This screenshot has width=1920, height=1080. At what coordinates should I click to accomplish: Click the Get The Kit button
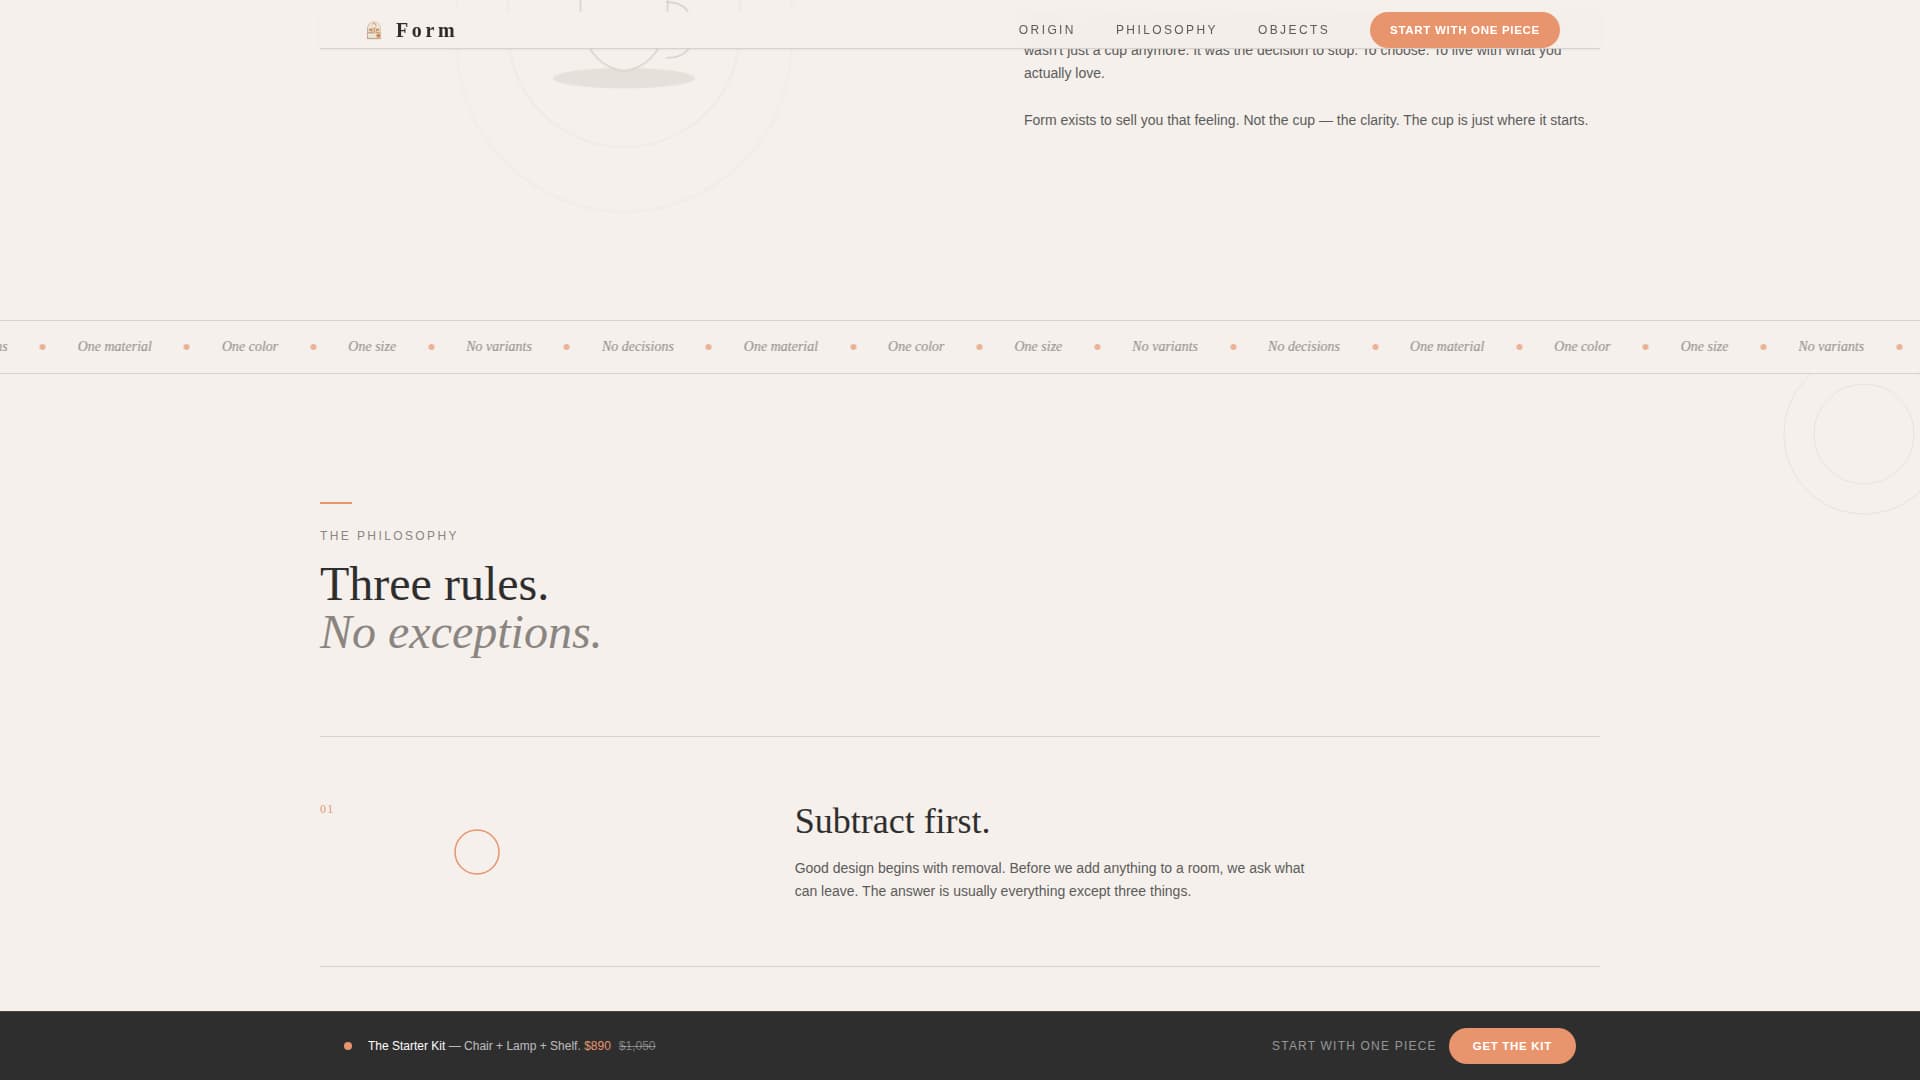1511,1046
